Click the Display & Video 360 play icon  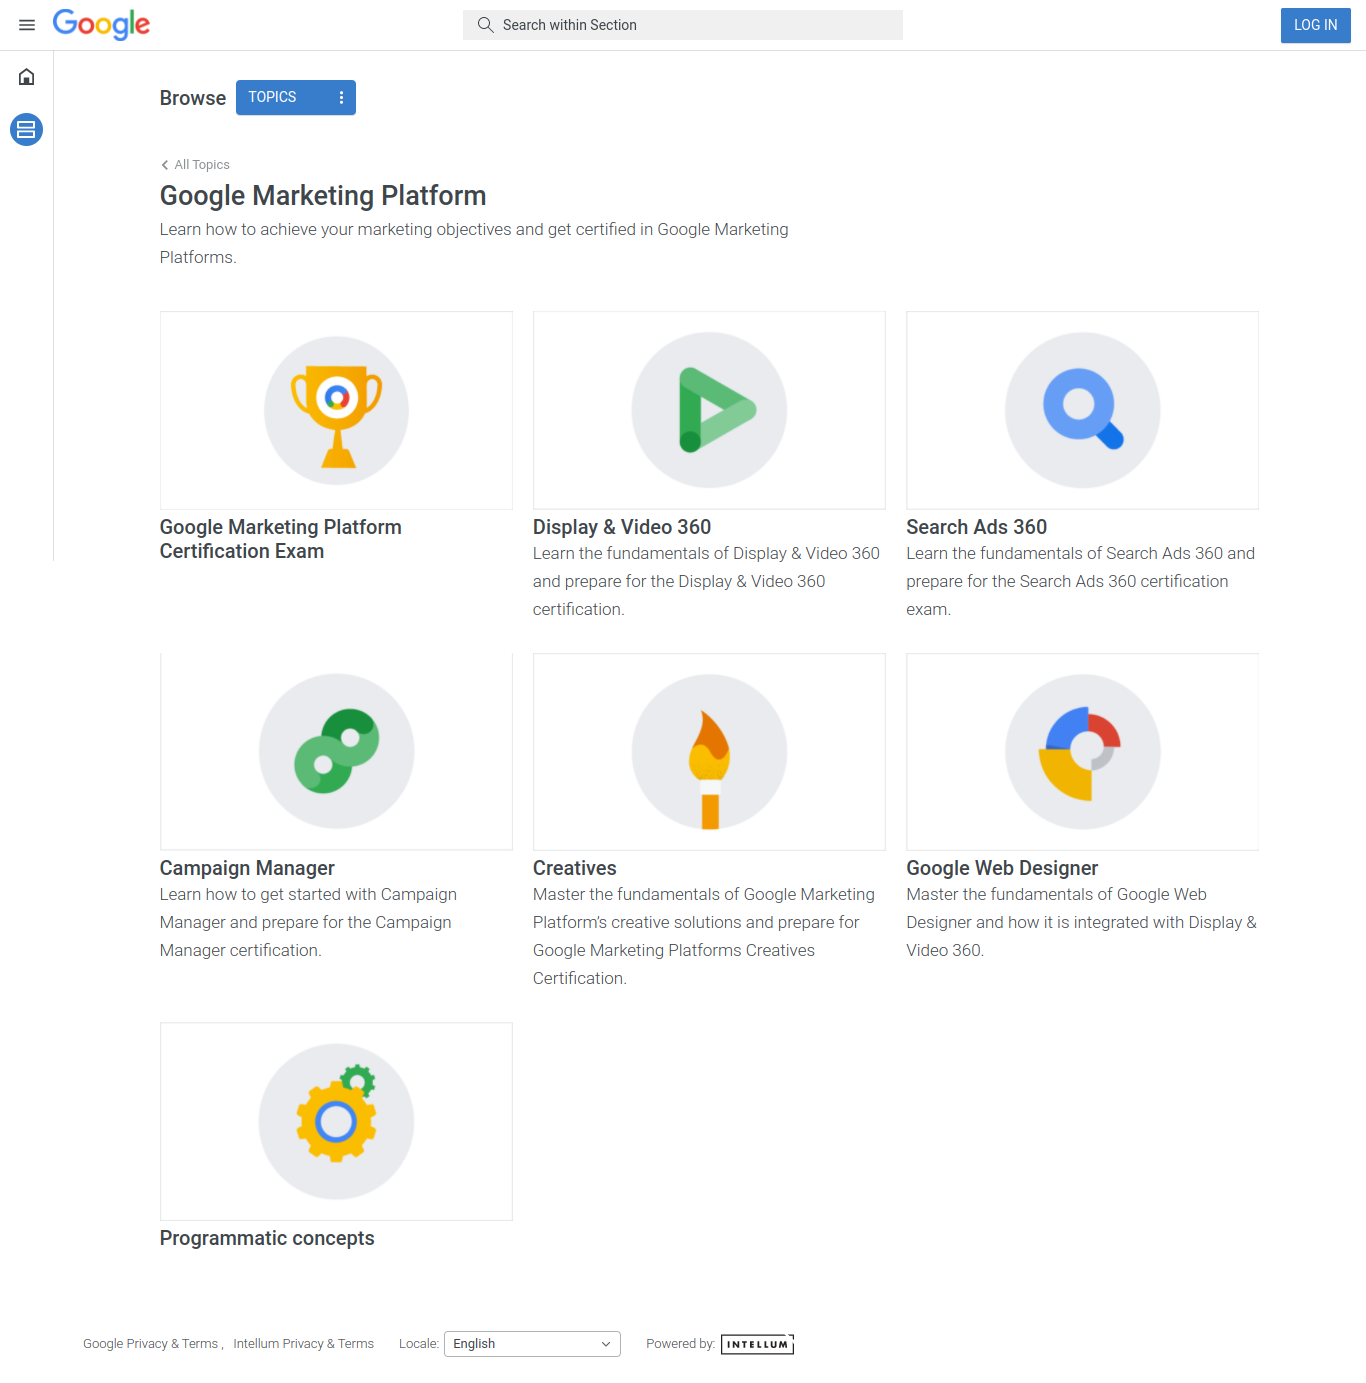(709, 410)
